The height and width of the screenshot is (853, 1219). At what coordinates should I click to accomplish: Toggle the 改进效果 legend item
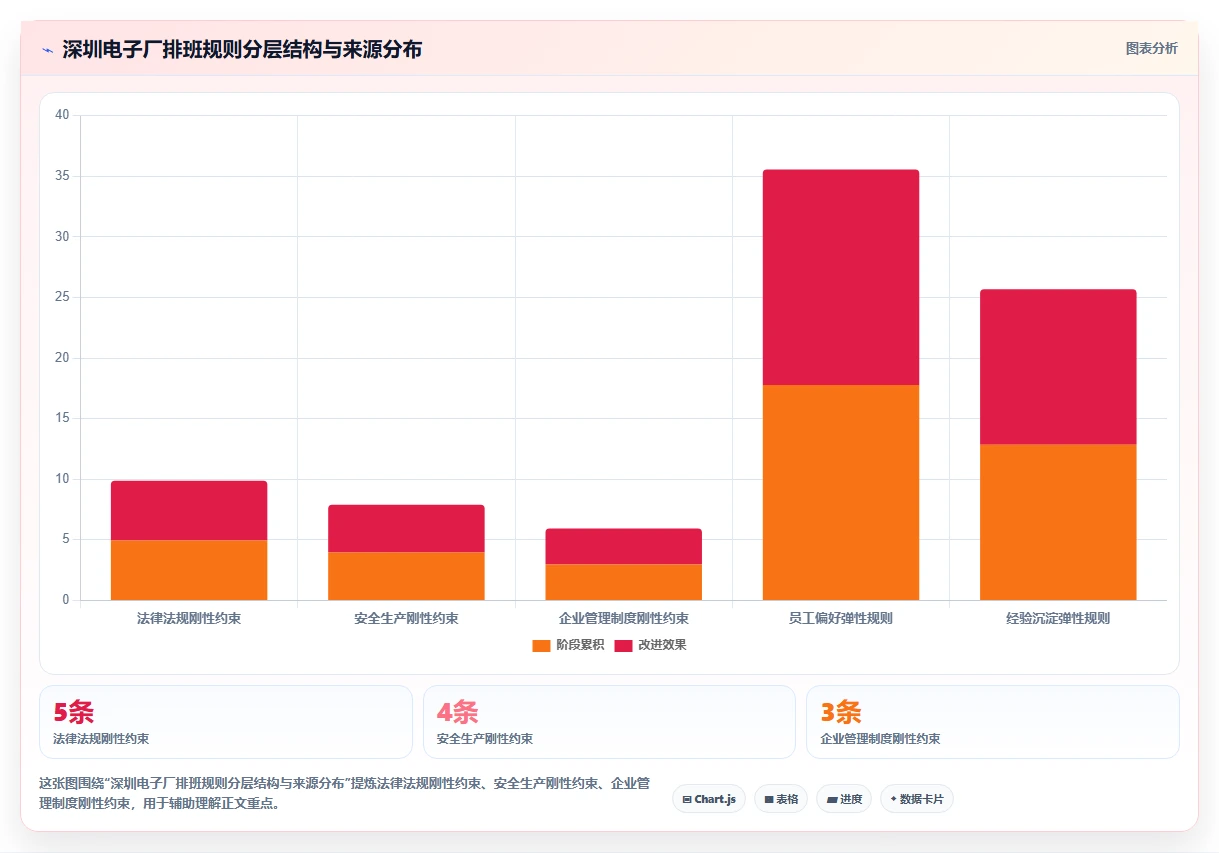(650, 645)
